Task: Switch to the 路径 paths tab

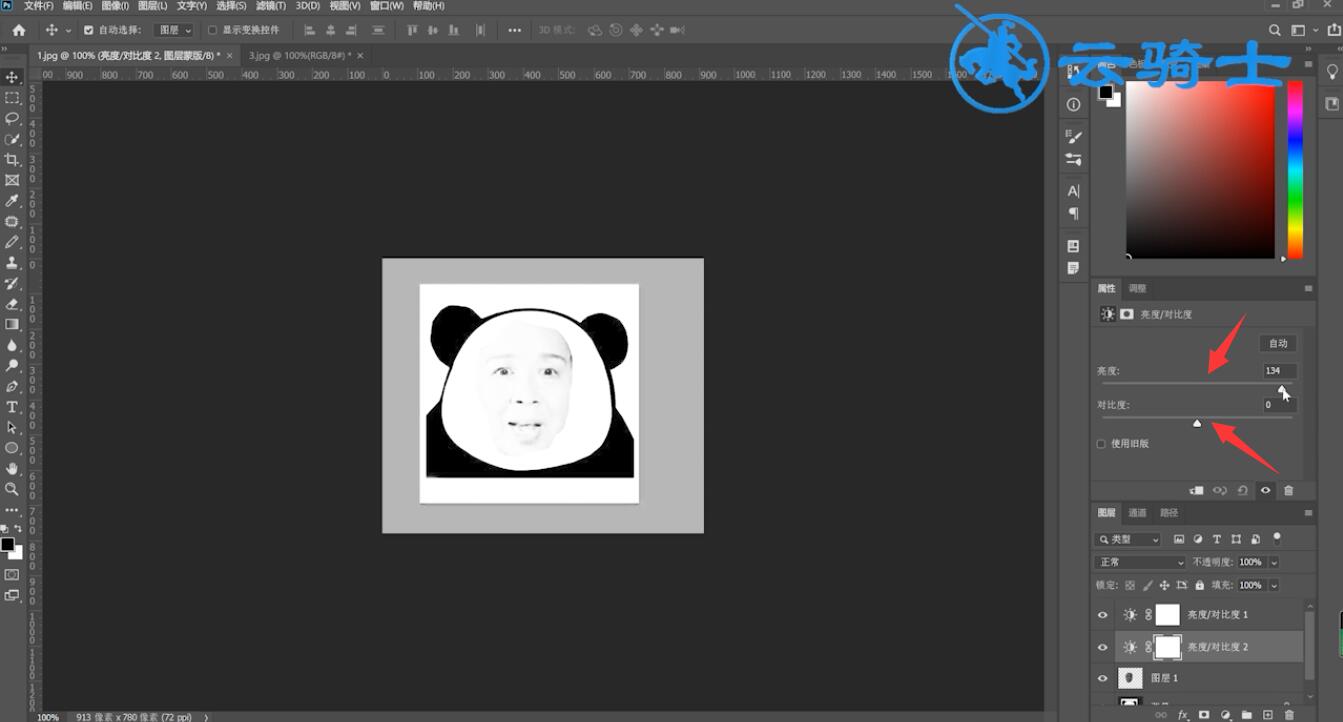Action: (x=1169, y=513)
